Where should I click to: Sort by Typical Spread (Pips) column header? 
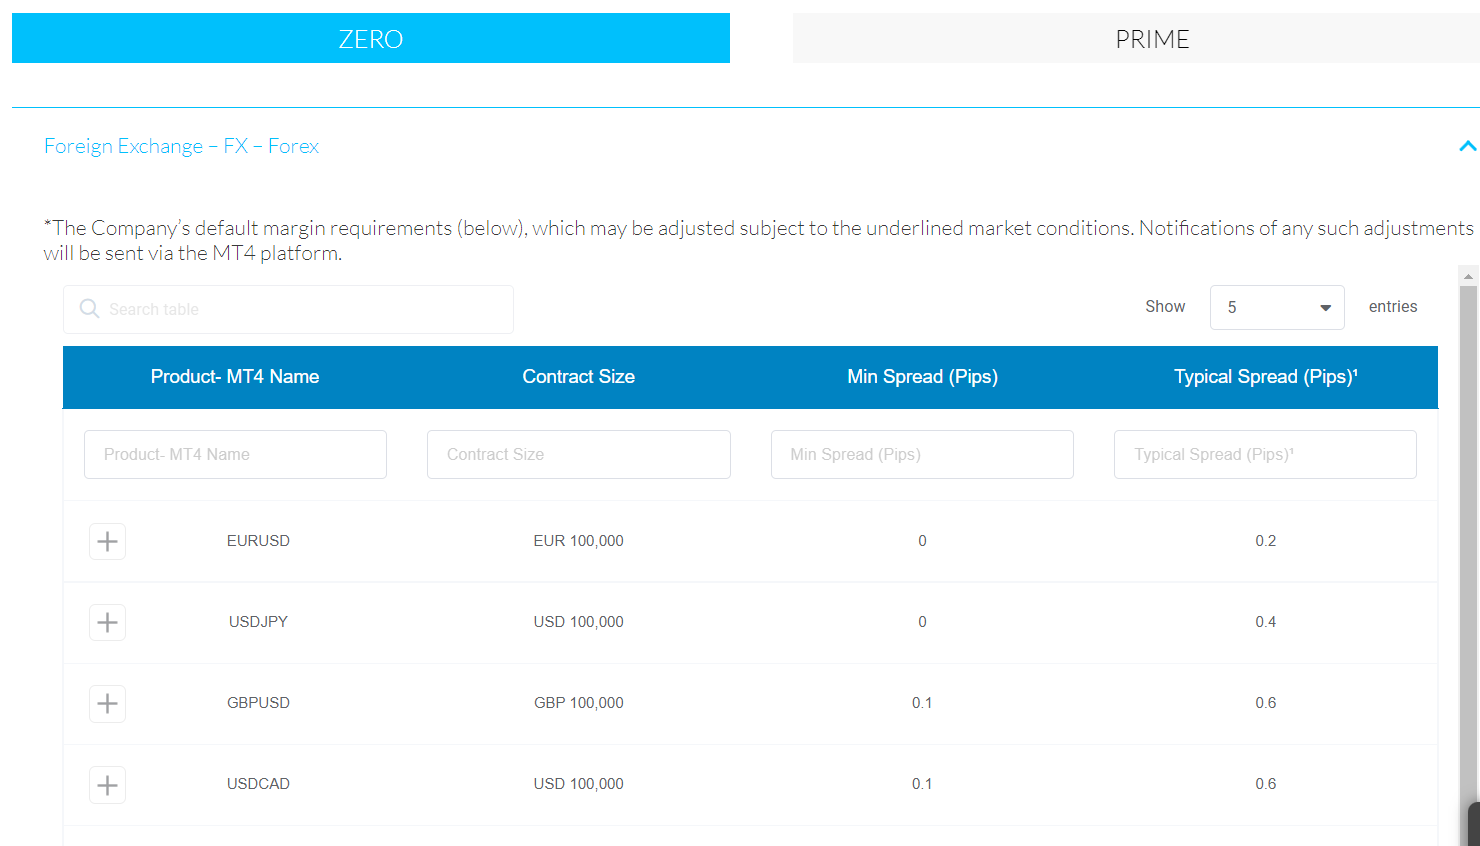tap(1265, 377)
